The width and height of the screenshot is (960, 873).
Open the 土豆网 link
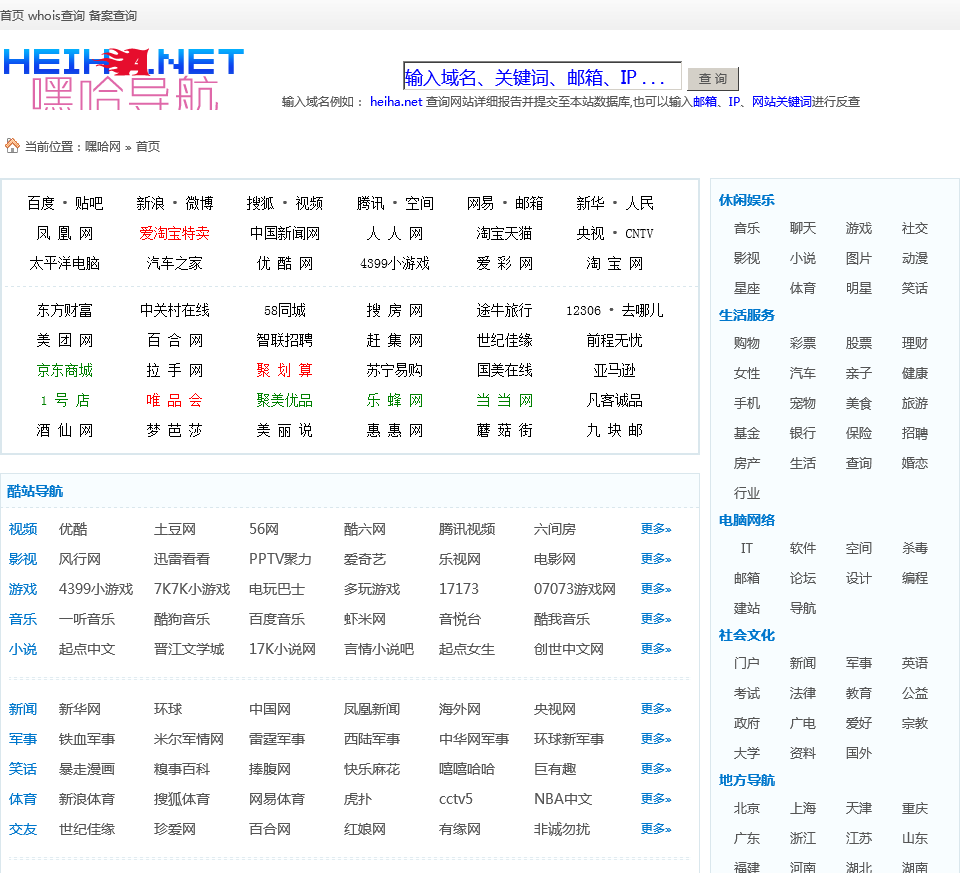click(x=174, y=529)
